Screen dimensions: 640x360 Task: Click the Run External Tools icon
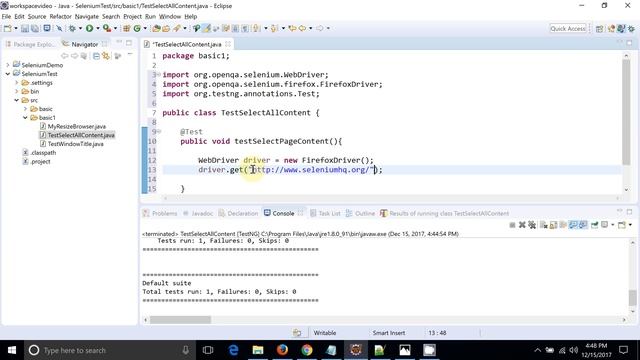[107, 28]
